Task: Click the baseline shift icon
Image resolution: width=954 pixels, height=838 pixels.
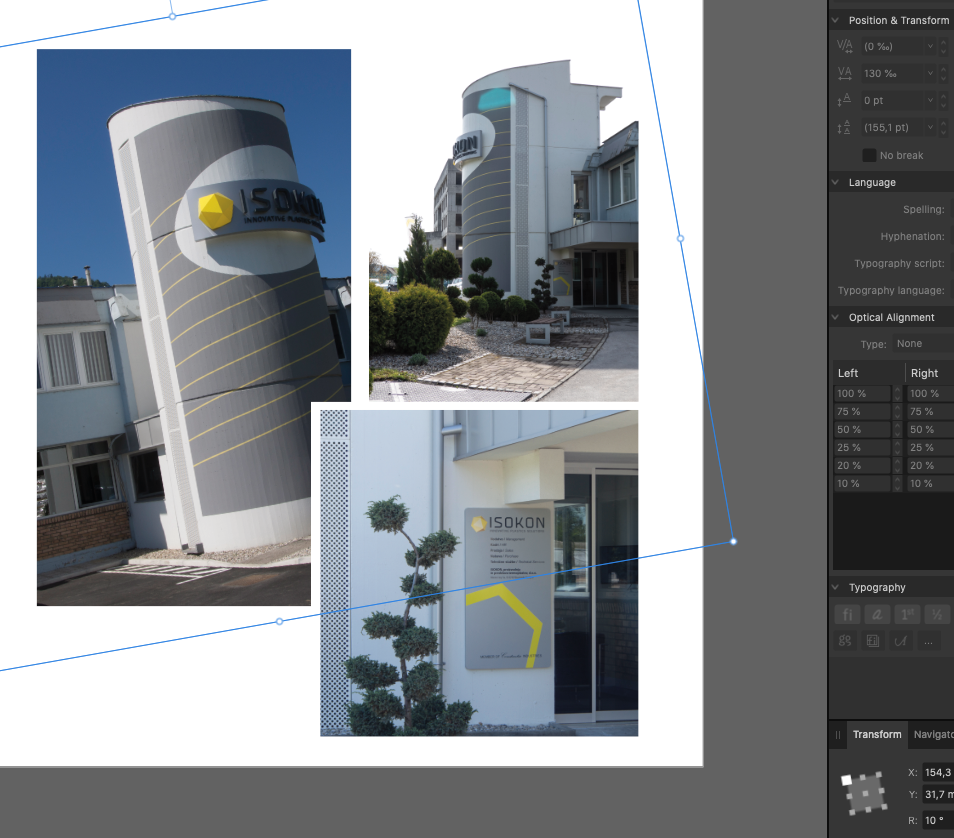Action: pyautogui.click(x=844, y=100)
